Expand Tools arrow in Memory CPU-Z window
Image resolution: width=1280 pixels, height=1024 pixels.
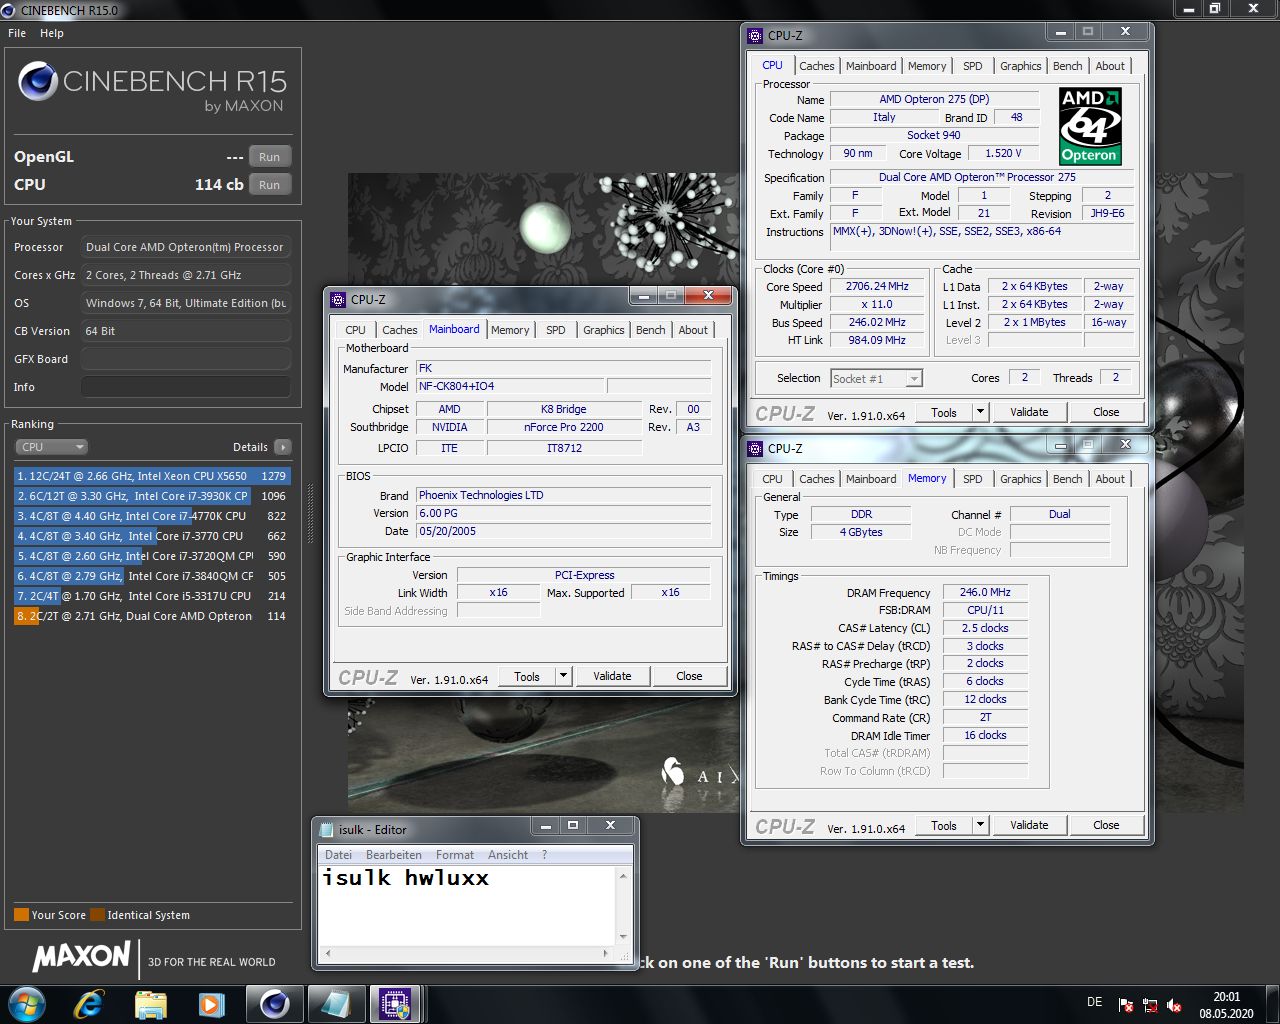coord(980,825)
